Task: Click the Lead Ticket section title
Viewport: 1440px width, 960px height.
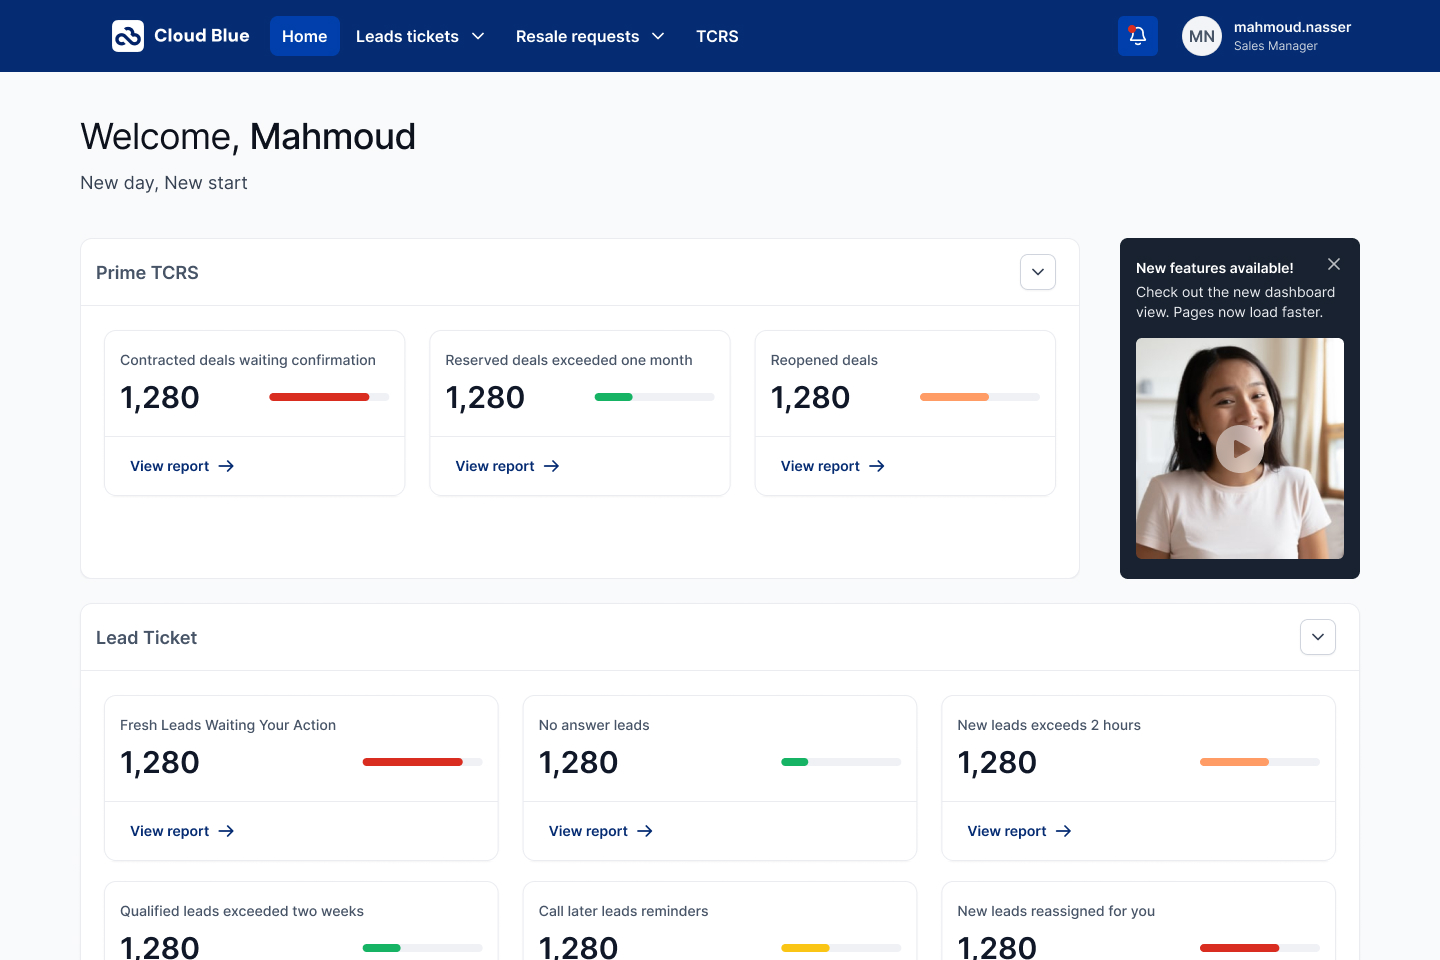Action: click(146, 638)
